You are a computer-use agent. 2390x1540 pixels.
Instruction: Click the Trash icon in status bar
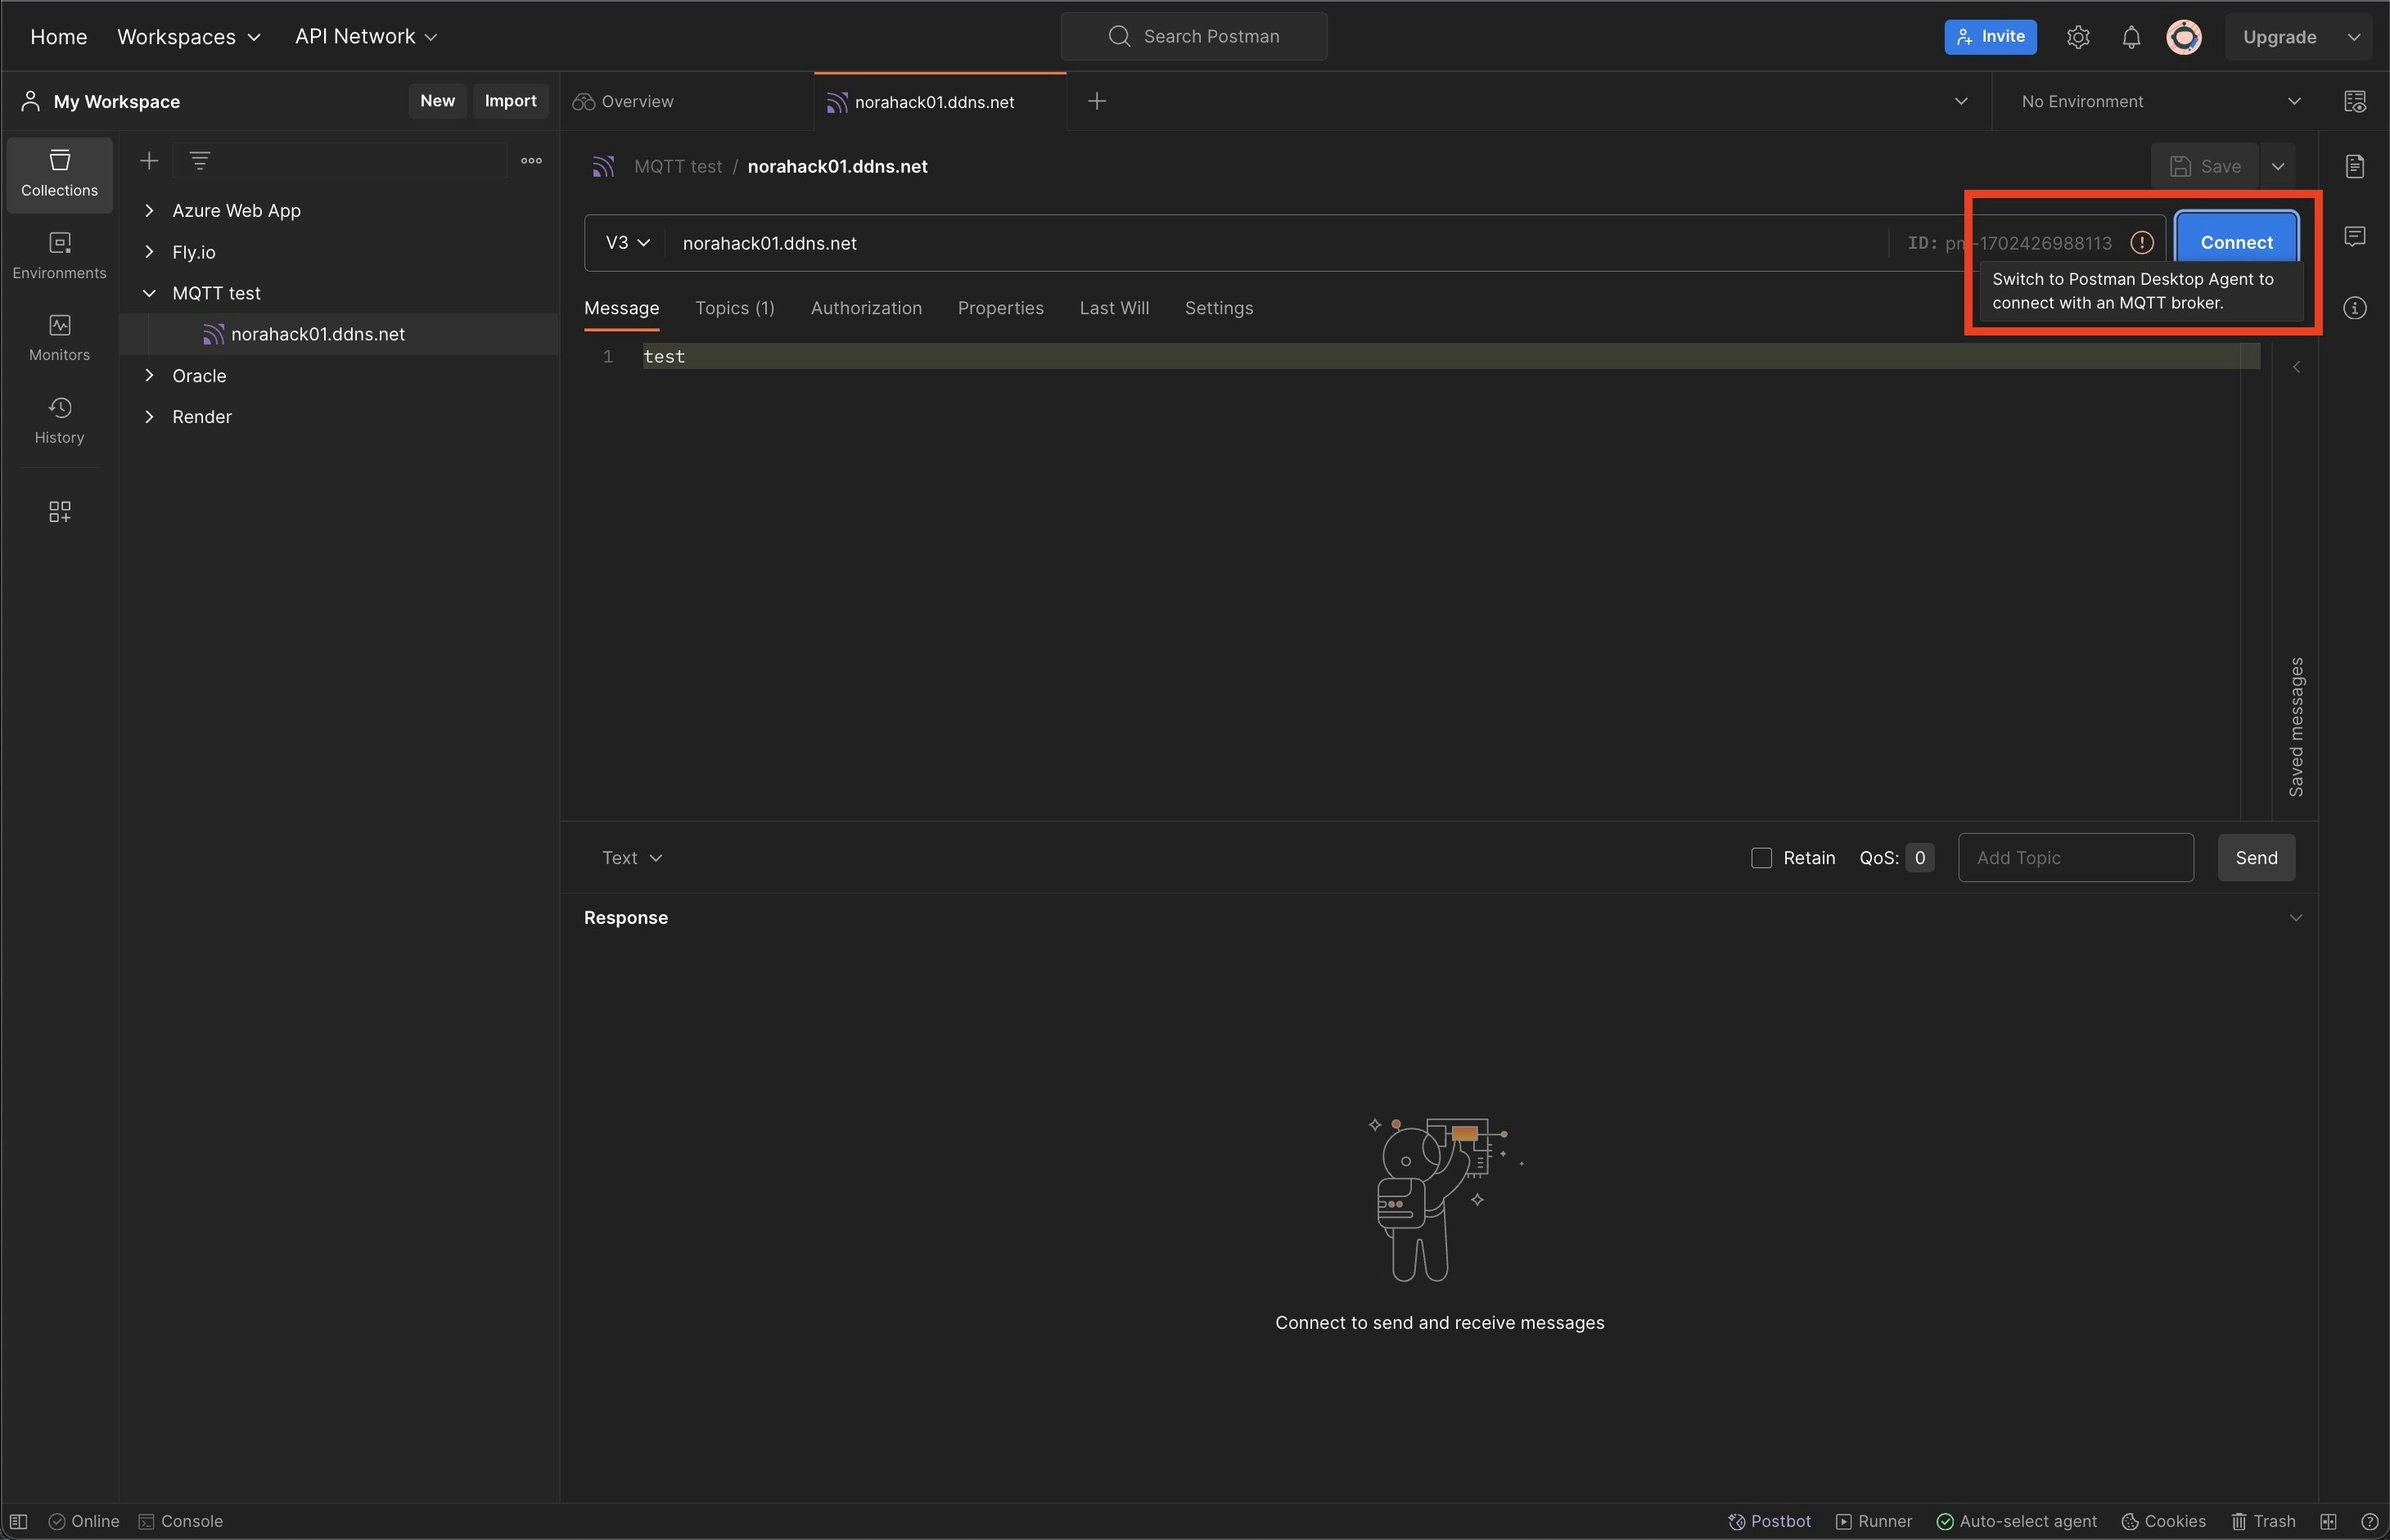click(x=2263, y=1521)
